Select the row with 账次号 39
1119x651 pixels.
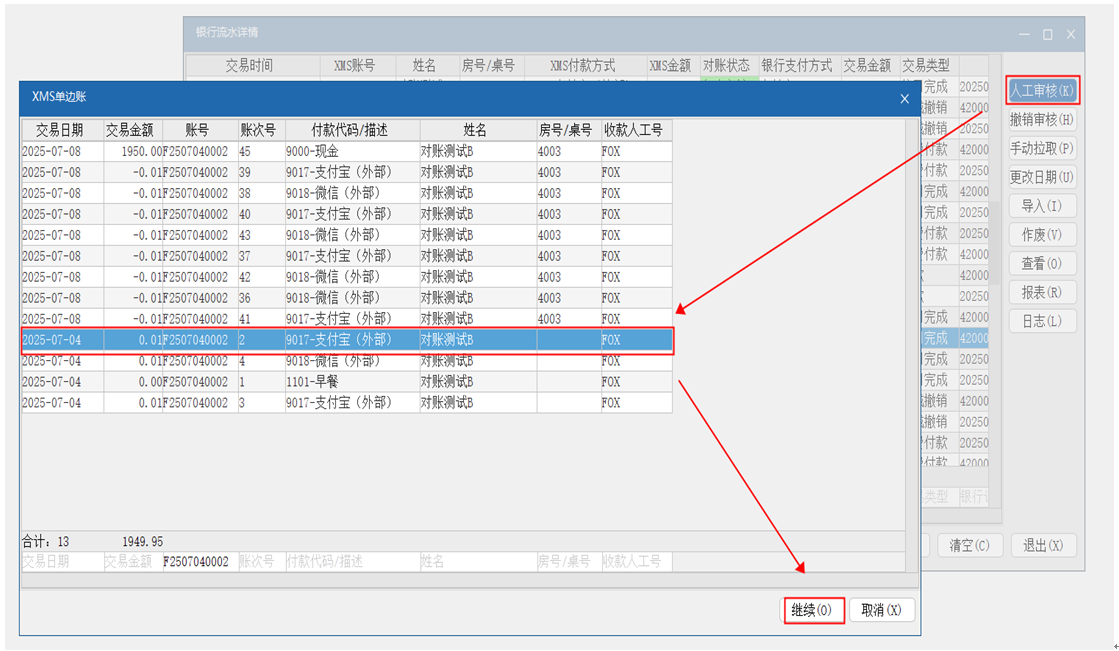347,172
